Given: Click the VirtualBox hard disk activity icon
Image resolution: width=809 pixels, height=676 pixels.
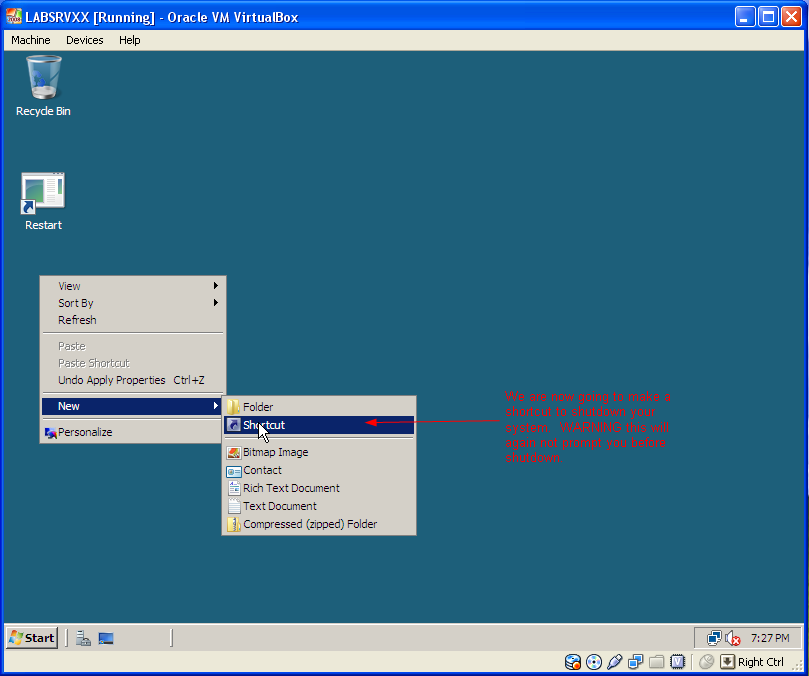Looking at the screenshot, I should coord(573,662).
